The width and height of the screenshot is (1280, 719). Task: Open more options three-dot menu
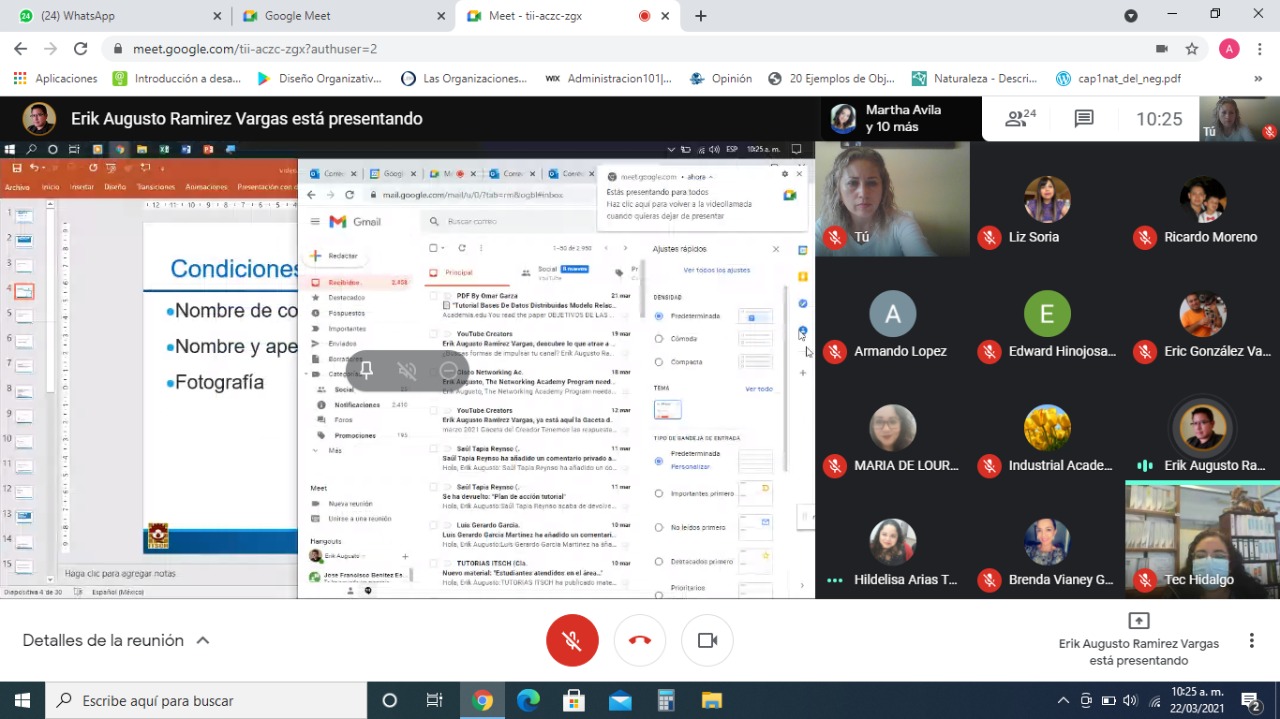(x=1251, y=640)
